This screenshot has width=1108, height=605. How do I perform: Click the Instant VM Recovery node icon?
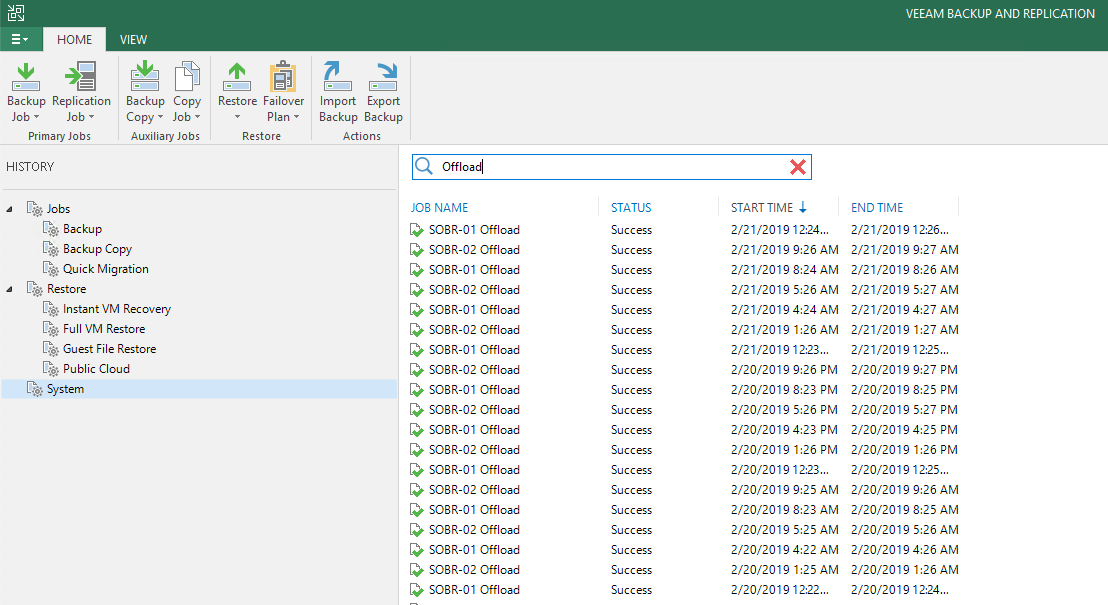pyautogui.click(x=51, y=309)
